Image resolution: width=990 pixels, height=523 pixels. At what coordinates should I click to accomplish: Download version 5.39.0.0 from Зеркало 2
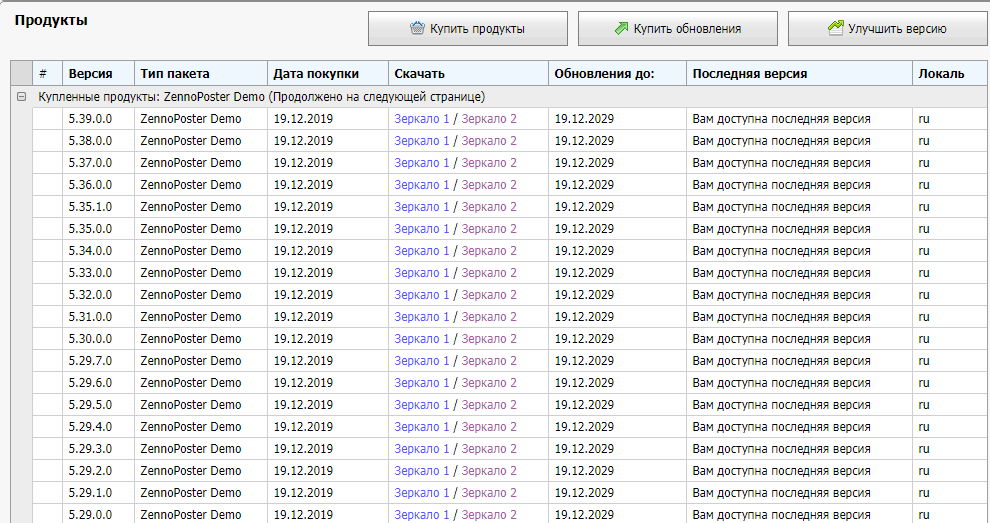pyautogui.click(x=489, y=119)
